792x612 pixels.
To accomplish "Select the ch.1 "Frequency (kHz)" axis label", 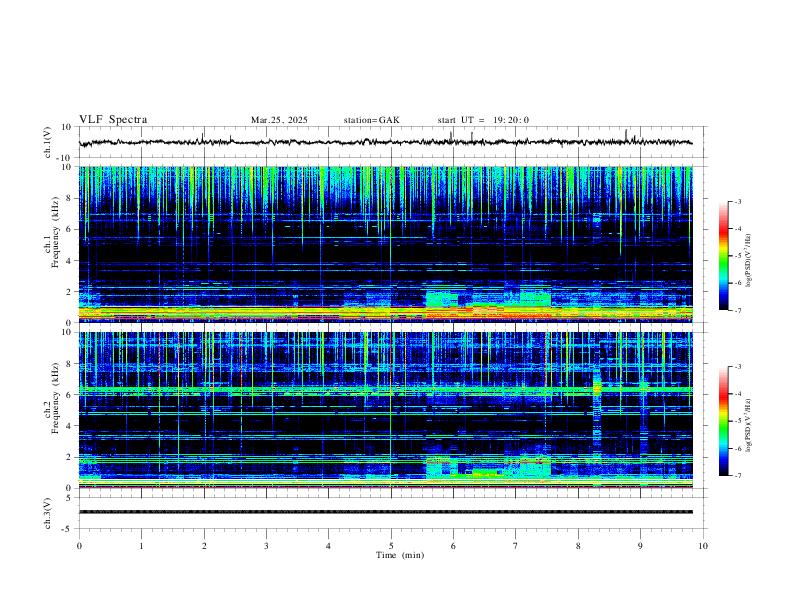I will click(x=56, y=232).
